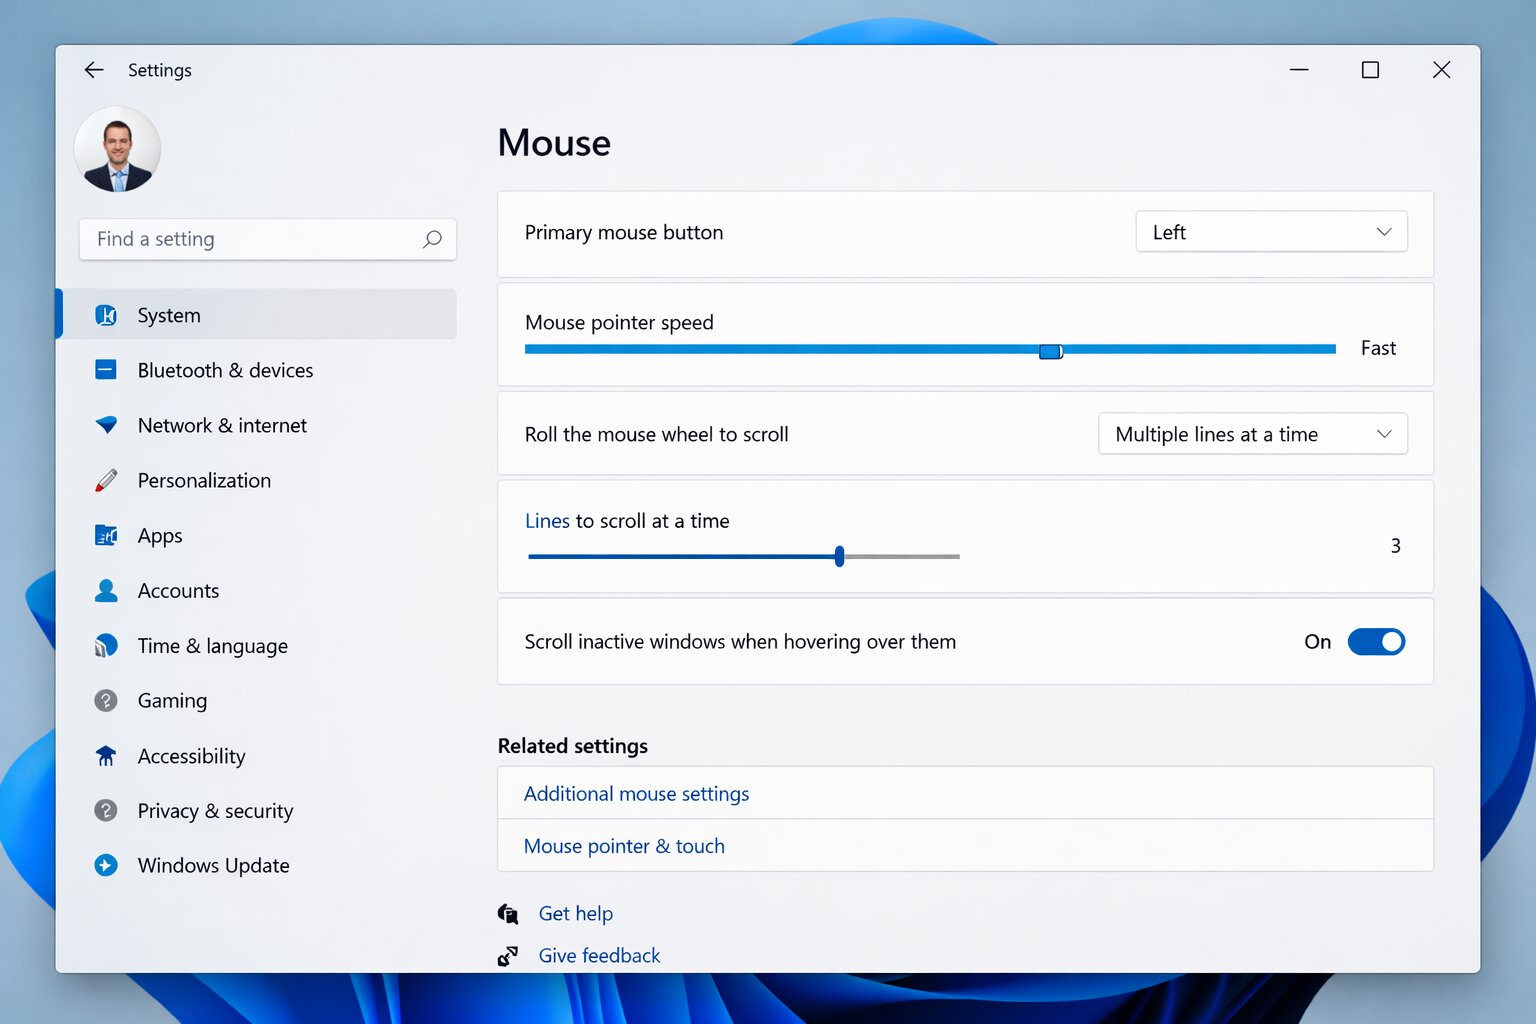Click the Accounts person icon

106,590
